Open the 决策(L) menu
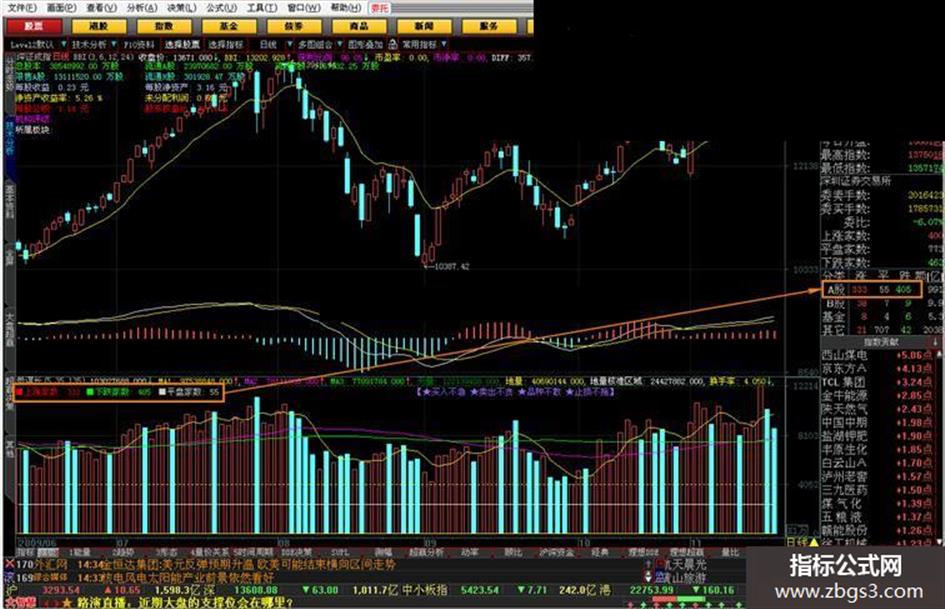The width and height of the screenshot is (945, 609). pos(182,8)
